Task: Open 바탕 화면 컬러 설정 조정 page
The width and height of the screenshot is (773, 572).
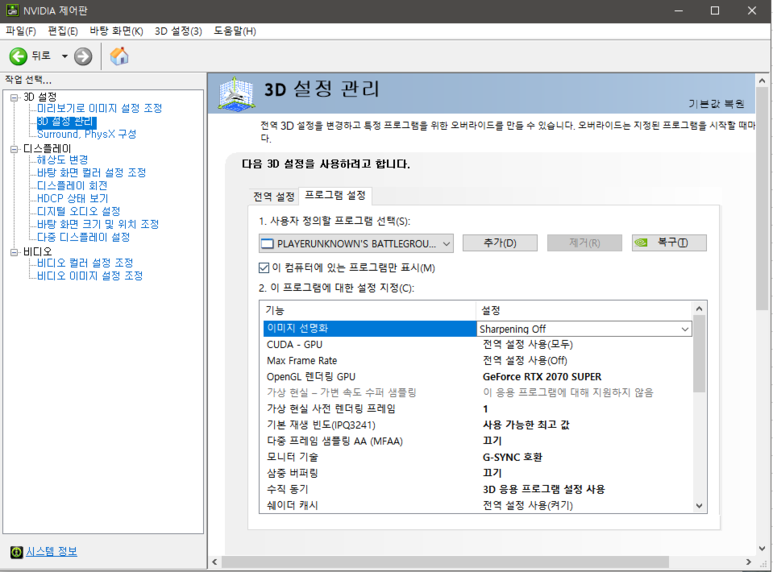Action: point(92,173)
